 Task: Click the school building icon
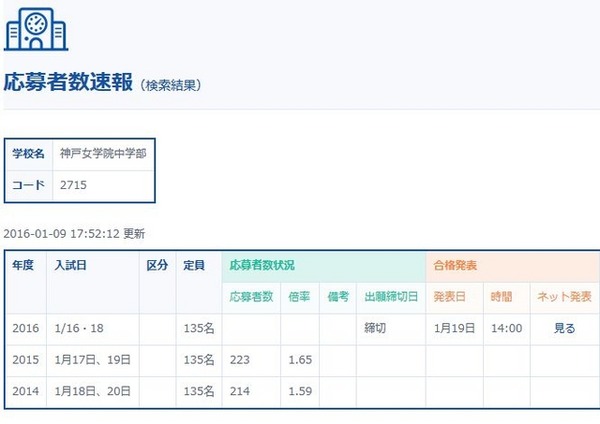[36, 29]
